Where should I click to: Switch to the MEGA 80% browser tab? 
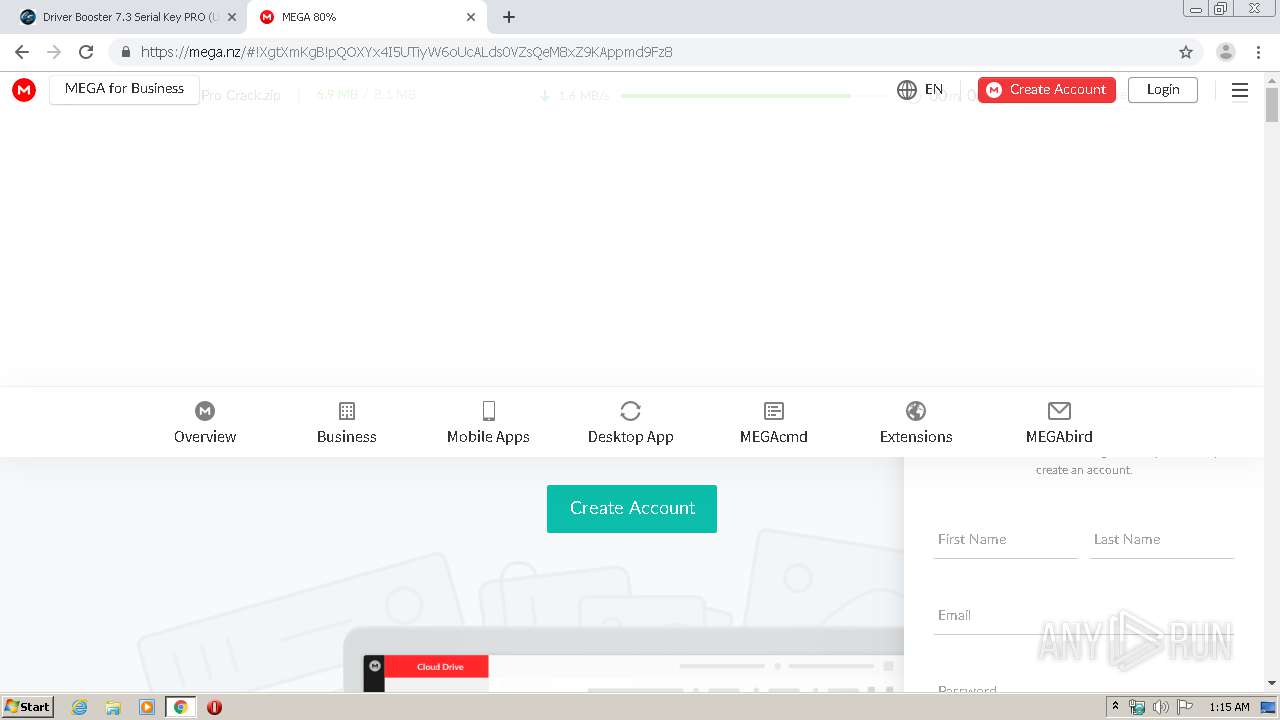(x=366, y=17)
